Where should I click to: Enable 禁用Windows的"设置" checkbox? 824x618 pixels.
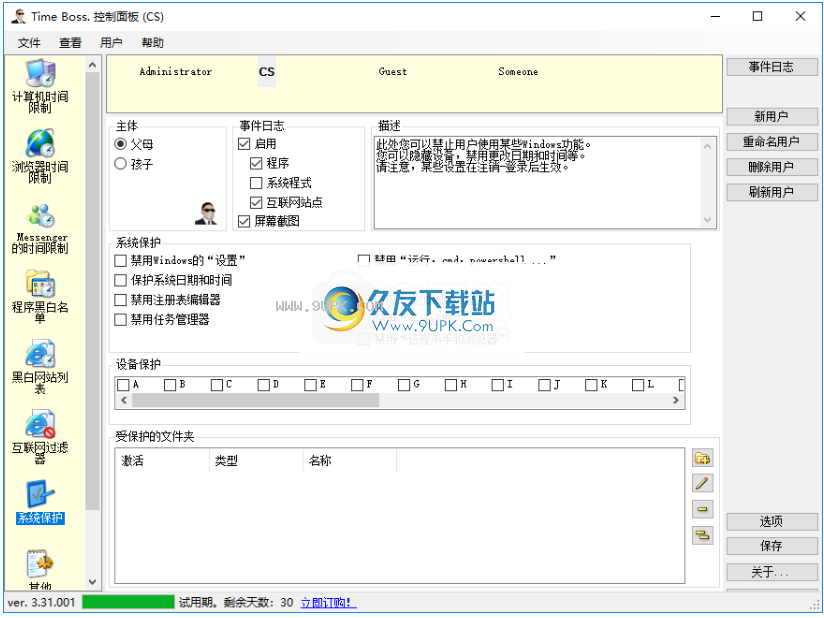click(120, 261)
